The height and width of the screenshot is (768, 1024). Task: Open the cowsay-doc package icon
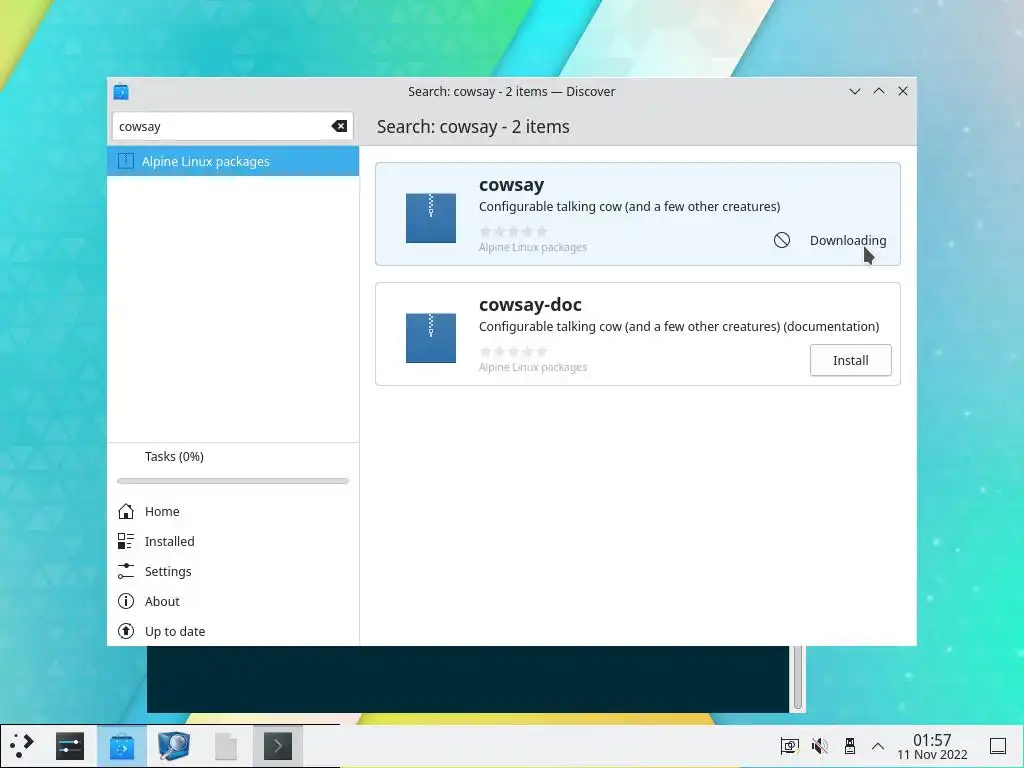(x=431, y=338)
